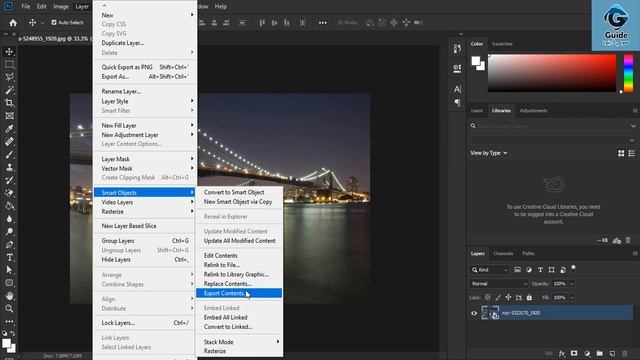Open the View by Type dropdown
Viewport: 640px width, 360px height.
click(489, 153)
